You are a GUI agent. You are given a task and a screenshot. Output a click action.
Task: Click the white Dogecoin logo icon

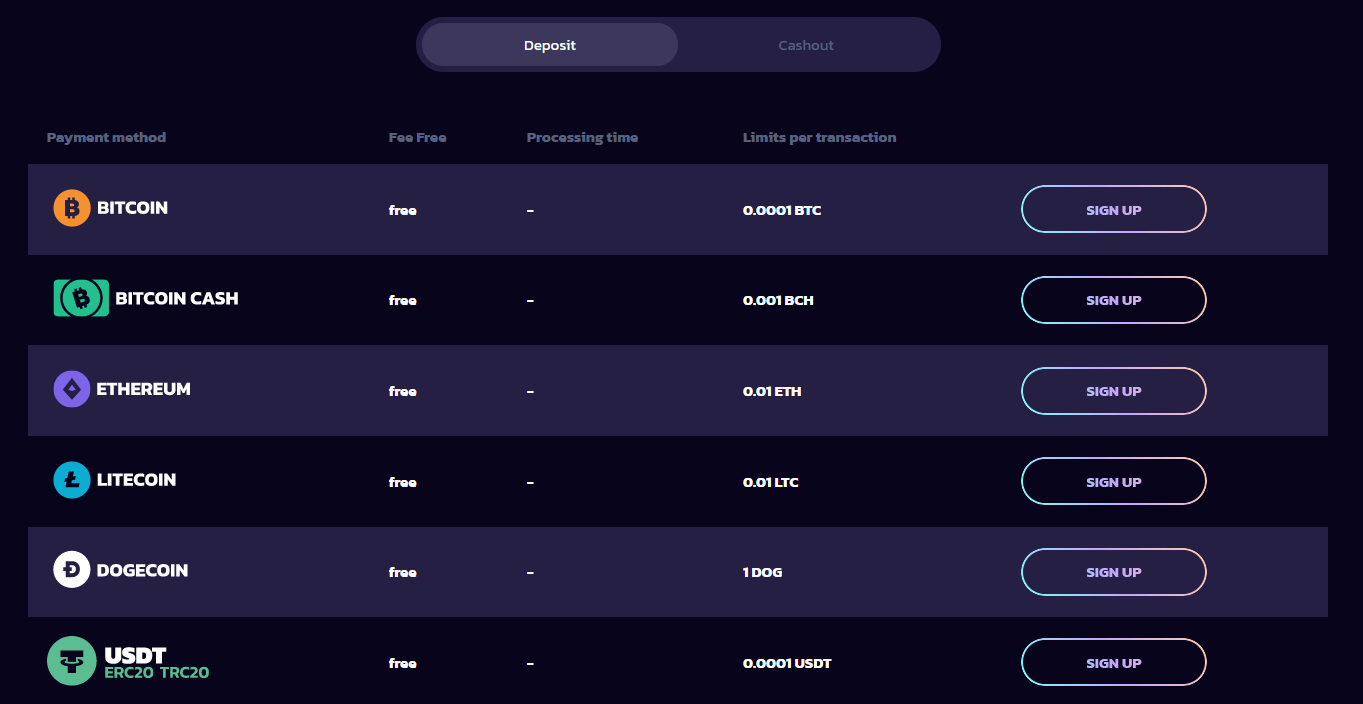(x=71, y=570)
